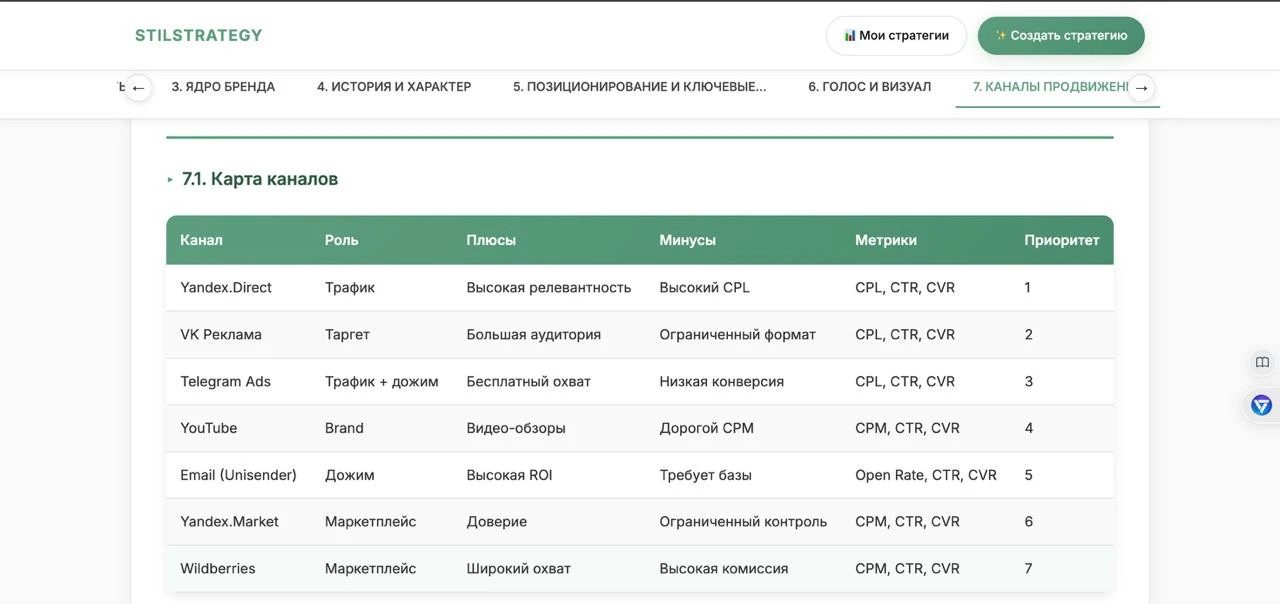Select the VK Реклама cell

(x=221, y=335)
